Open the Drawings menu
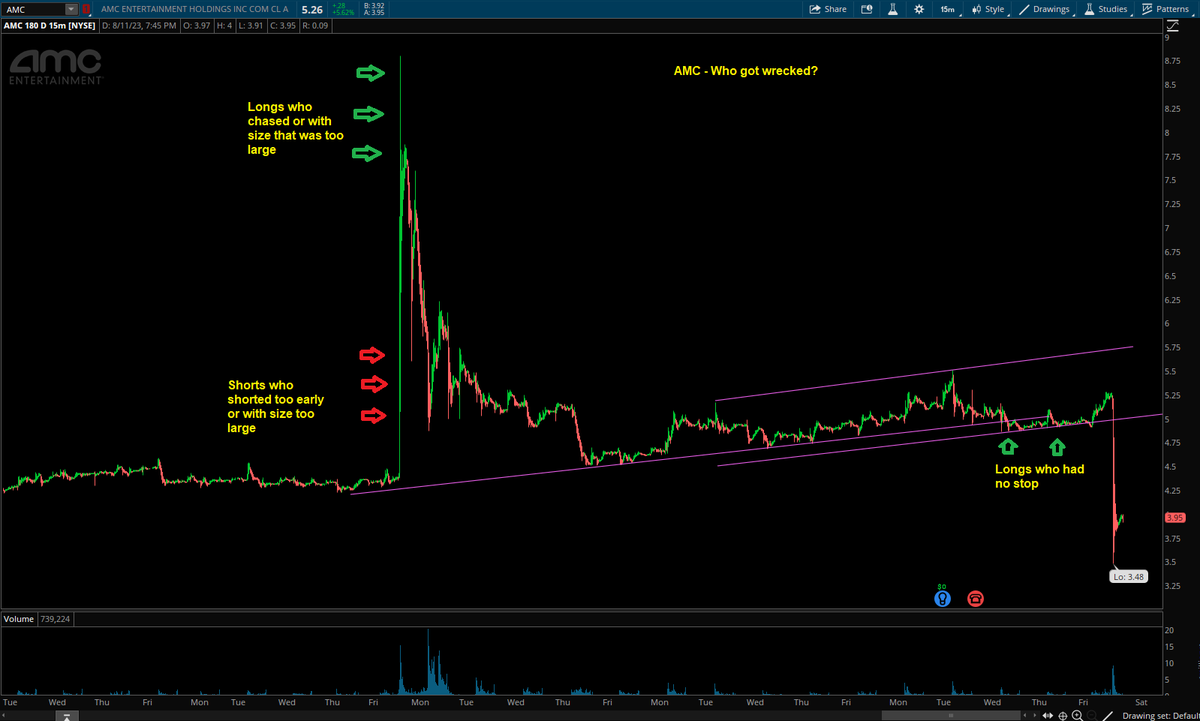This screenshot has width=1200, height=721. (1045, 9)
